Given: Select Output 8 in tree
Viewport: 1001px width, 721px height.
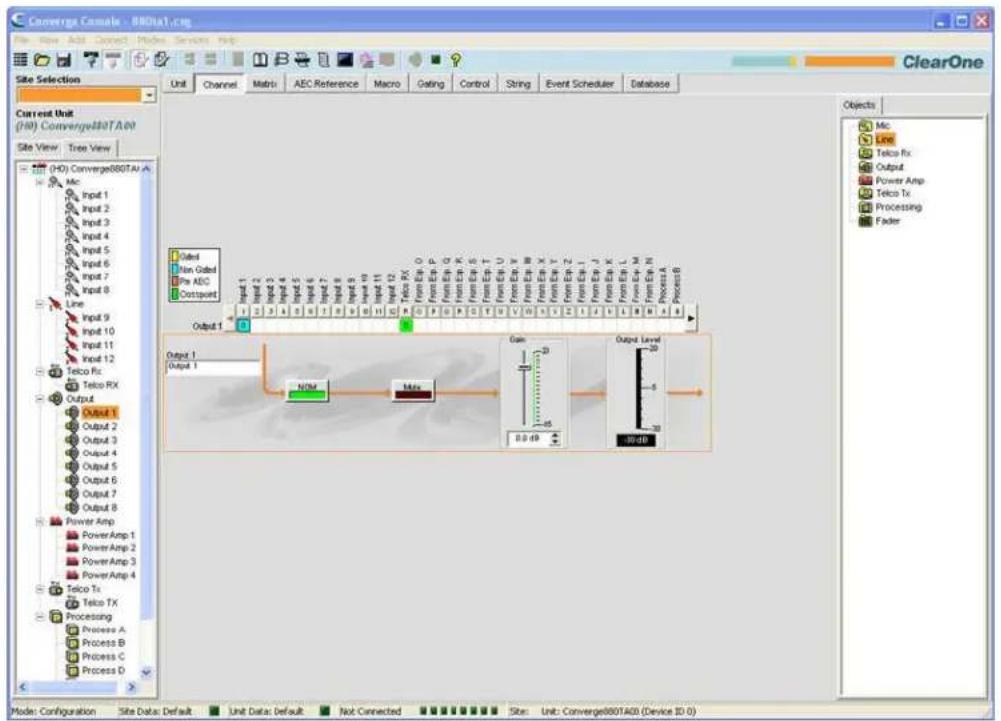Looking at the screenshot, I should click(91, 508).
